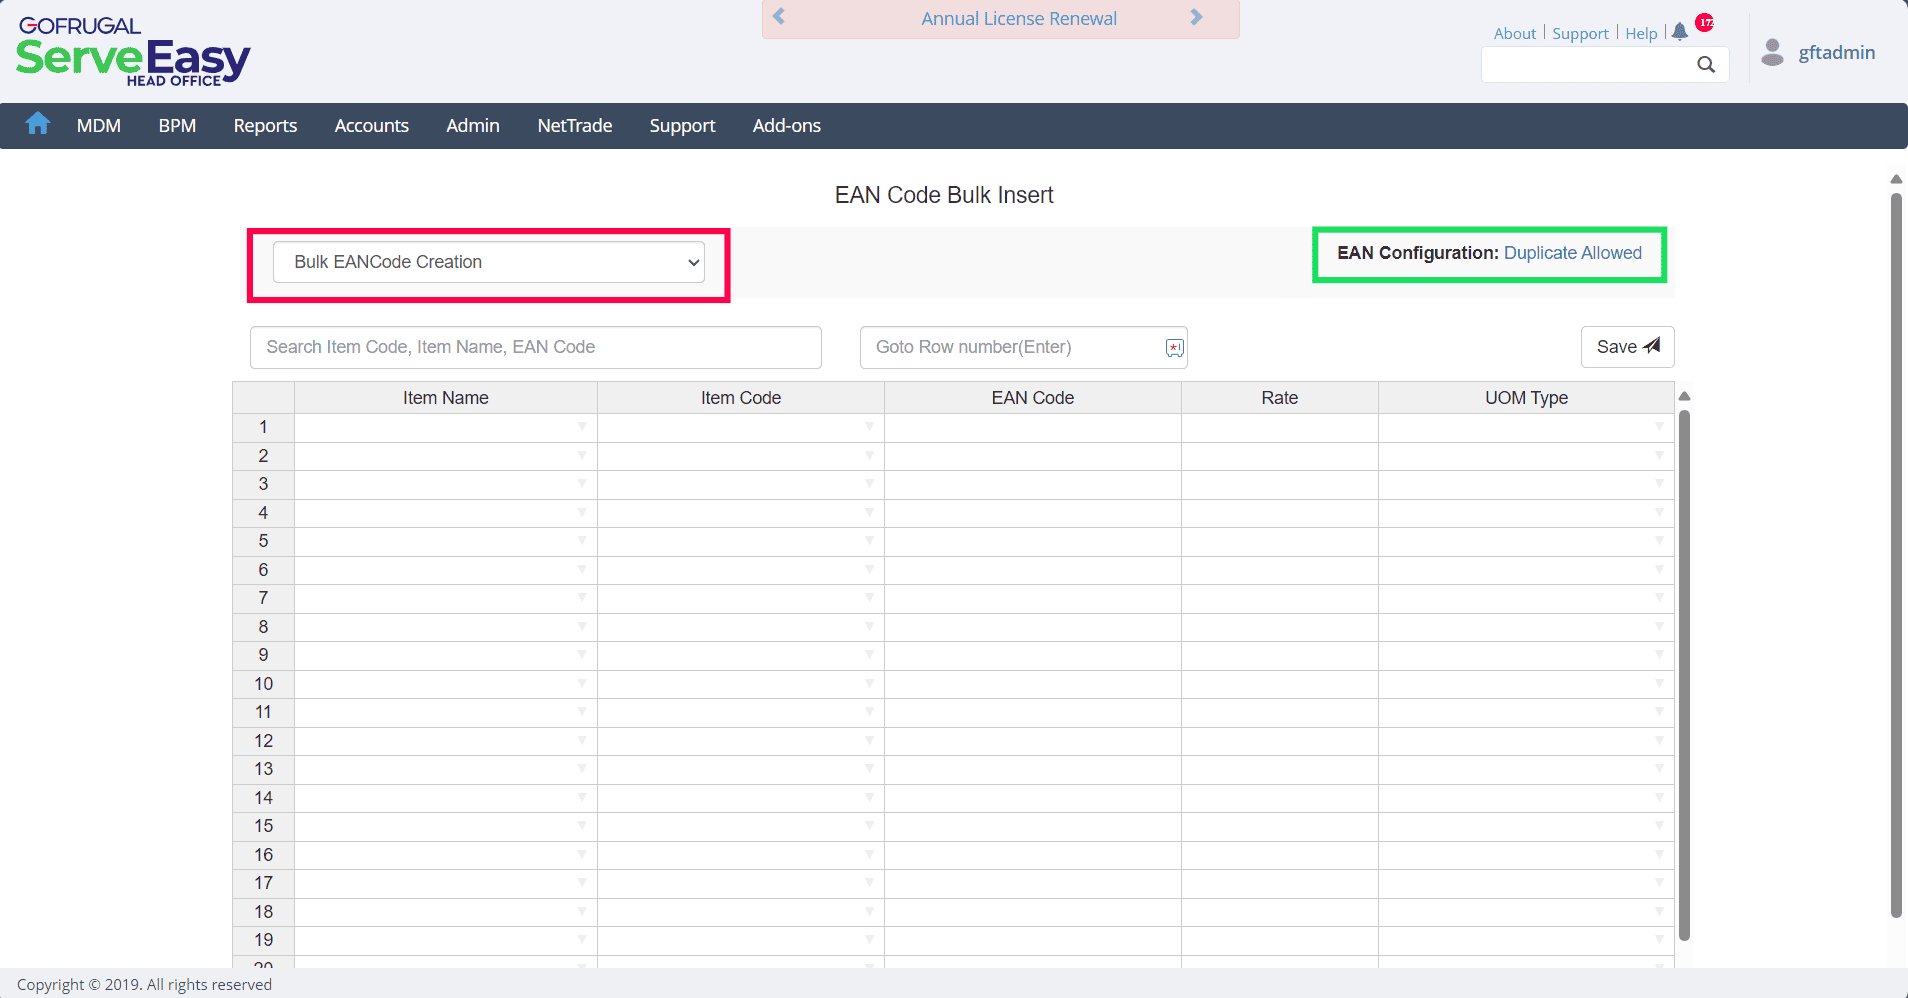Go to the Home icon in navbar

38,124
